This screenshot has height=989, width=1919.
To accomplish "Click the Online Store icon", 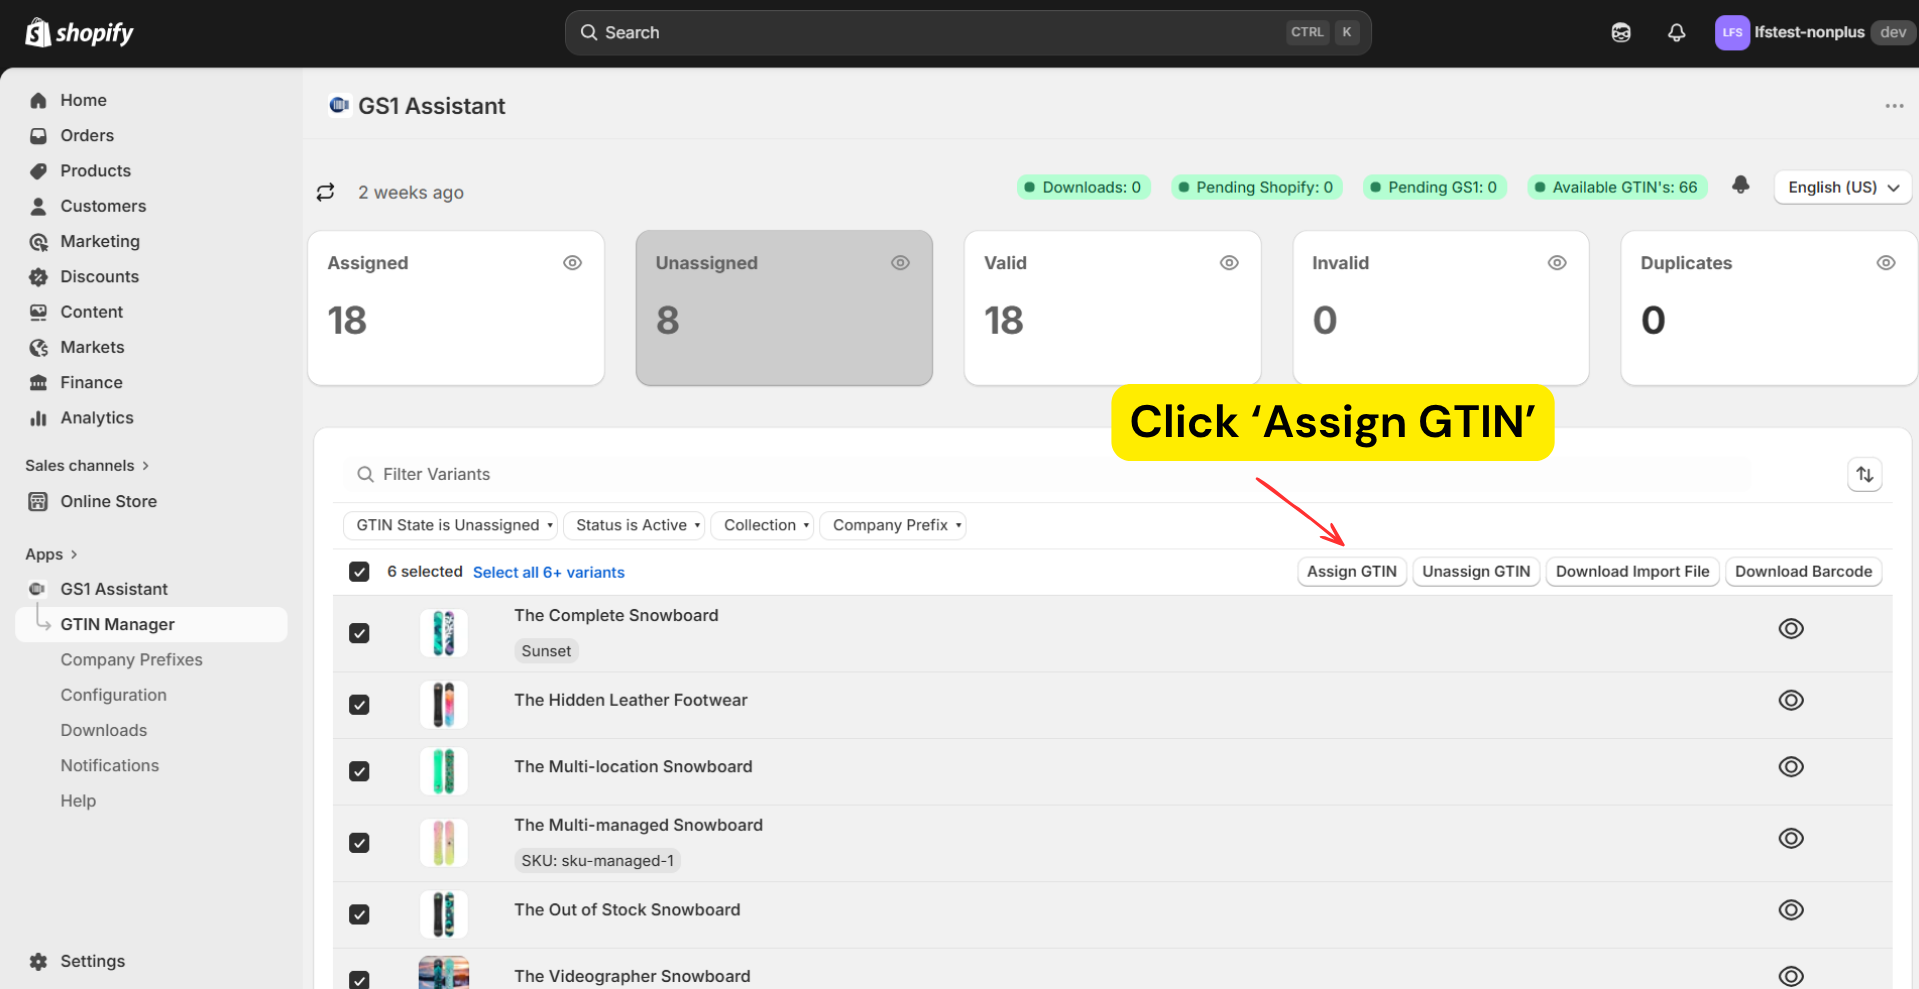I will pos(38,502).
